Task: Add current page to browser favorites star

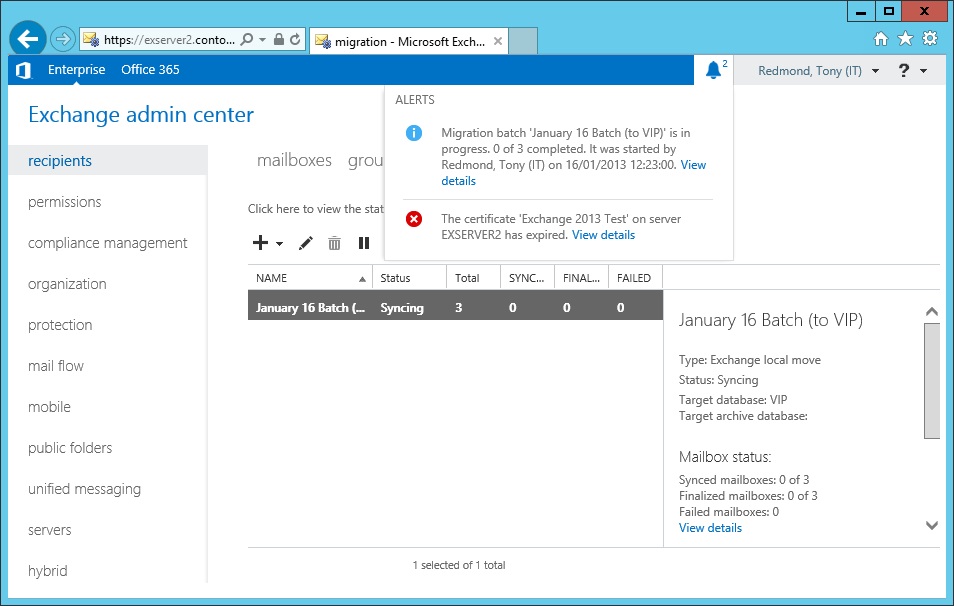Action: [908, 38]
